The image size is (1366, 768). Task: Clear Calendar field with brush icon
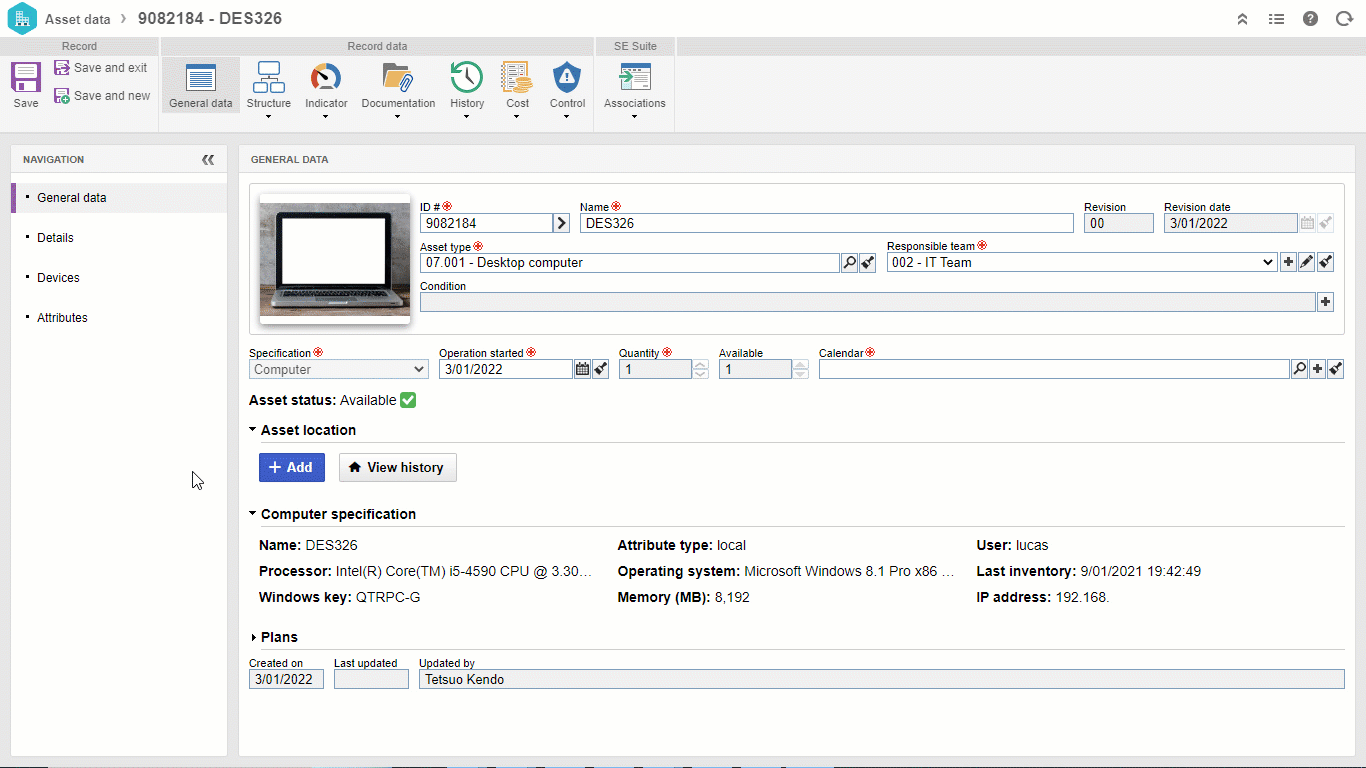1335,369
